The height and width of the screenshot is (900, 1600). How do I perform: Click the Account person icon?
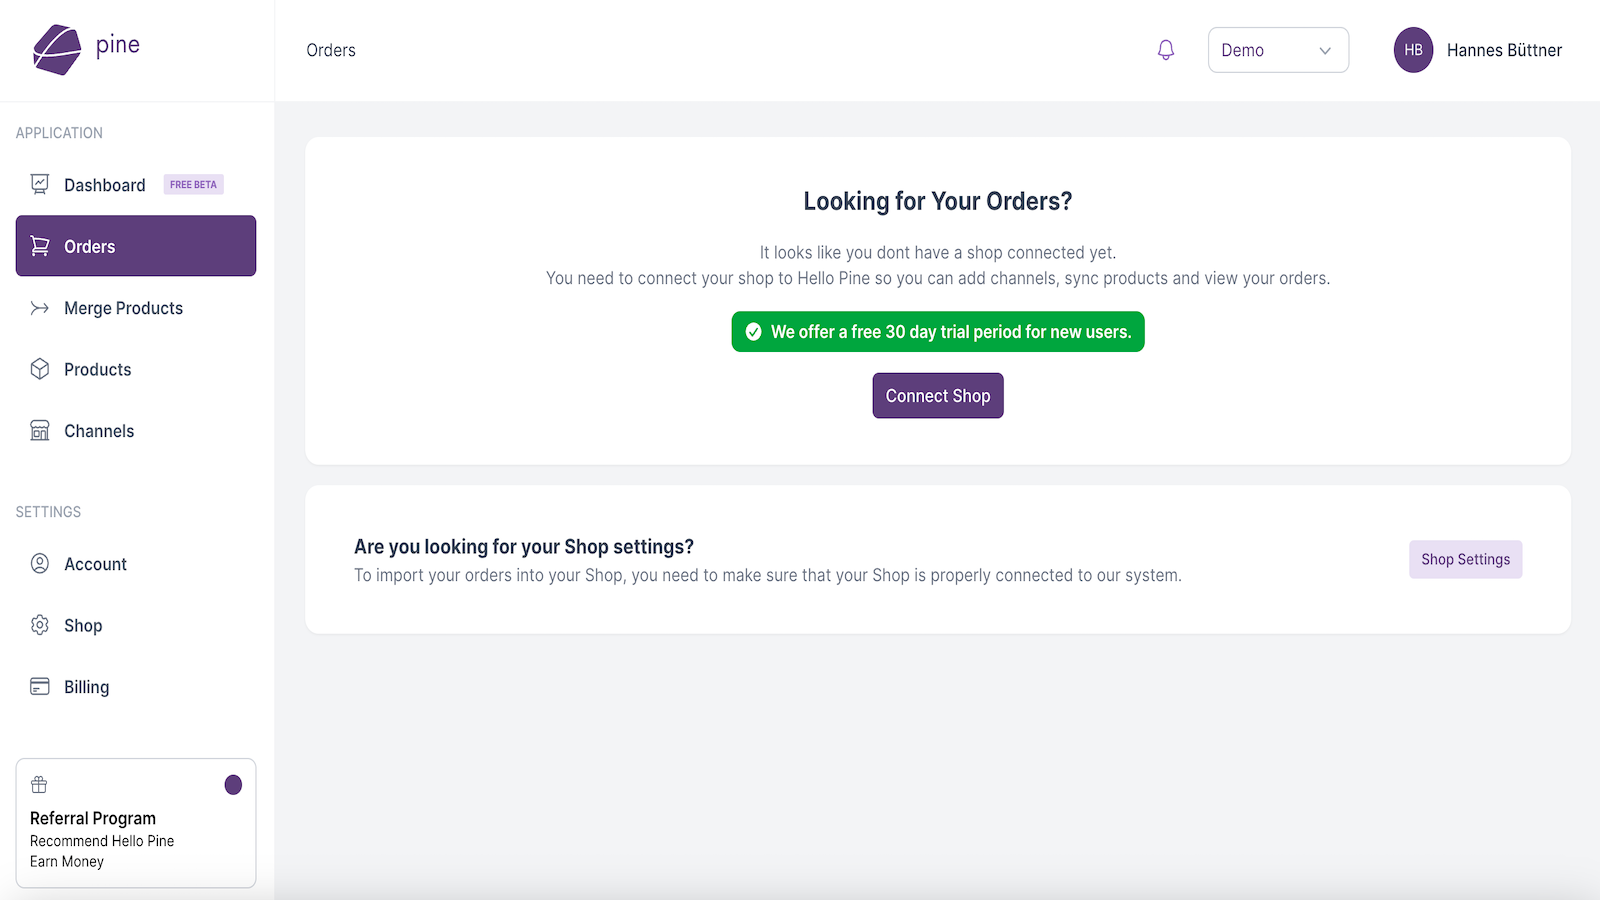(x=40, y=564)
